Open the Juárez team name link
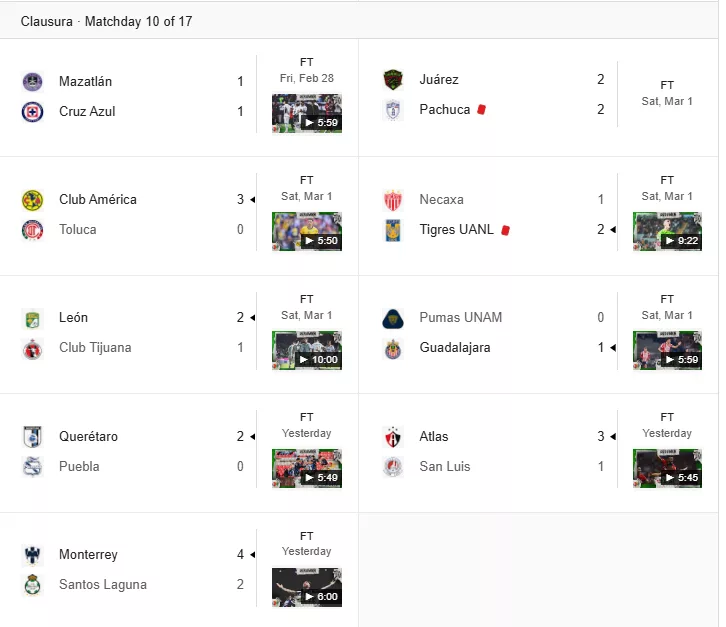 tap(439, 80)
